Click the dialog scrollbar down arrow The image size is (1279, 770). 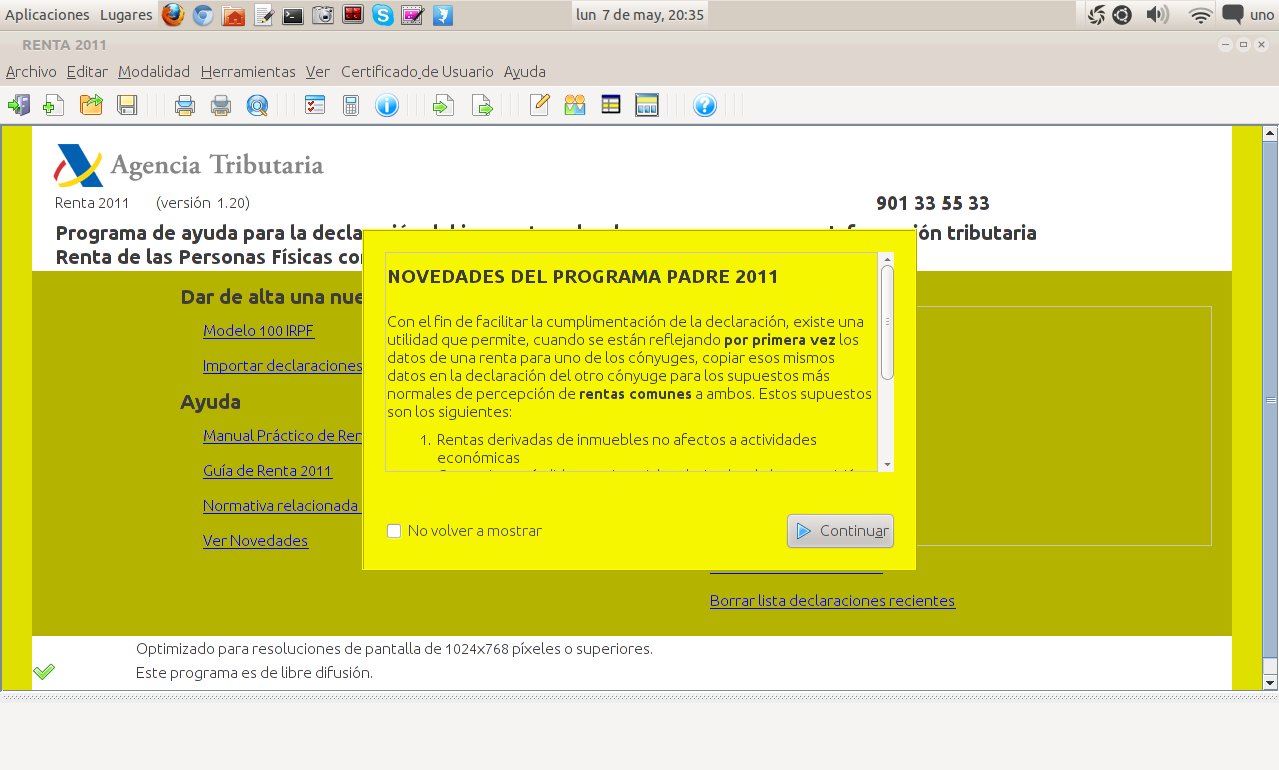[887, 465]
